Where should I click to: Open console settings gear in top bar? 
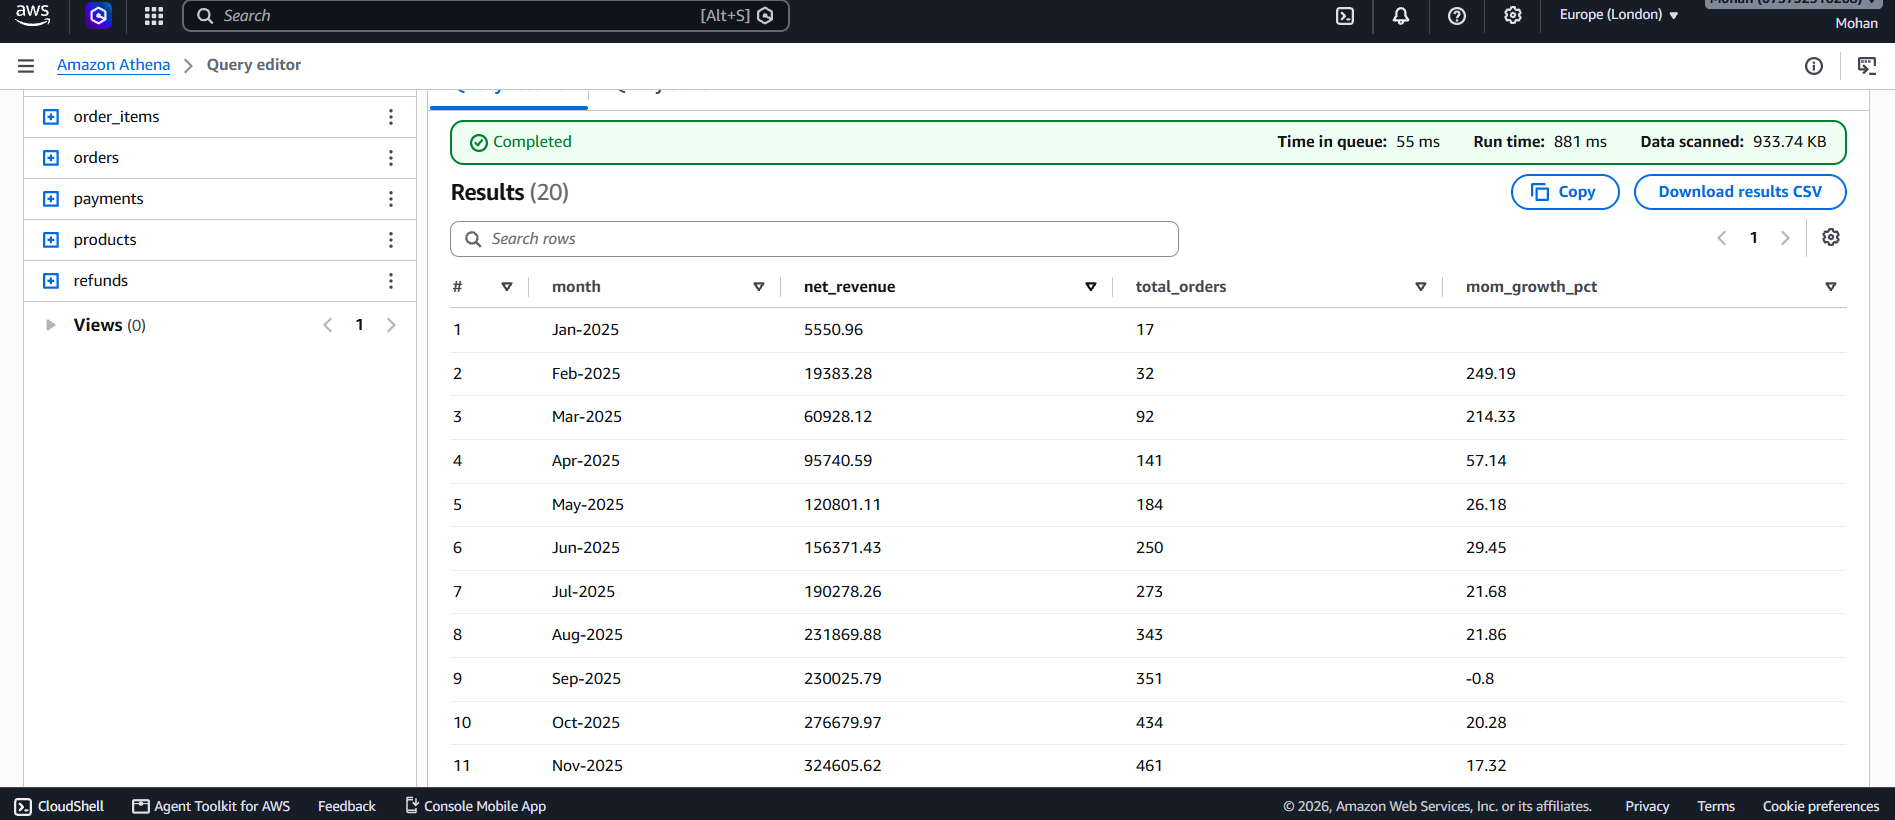tap(1513, 16)
